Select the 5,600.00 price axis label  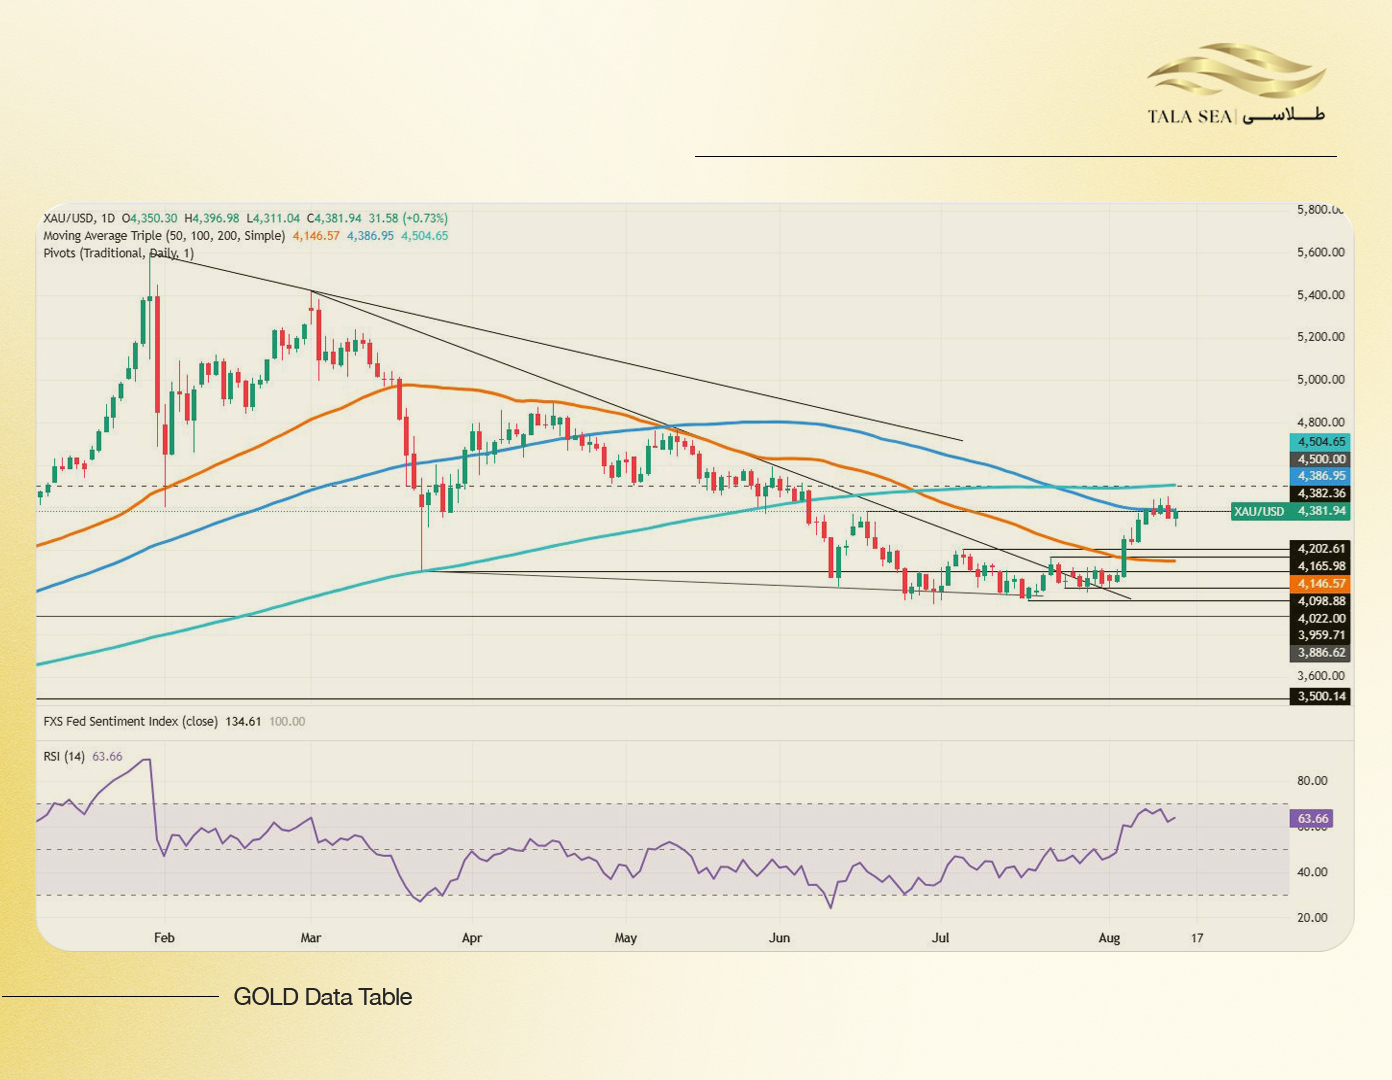(1321, 252)
